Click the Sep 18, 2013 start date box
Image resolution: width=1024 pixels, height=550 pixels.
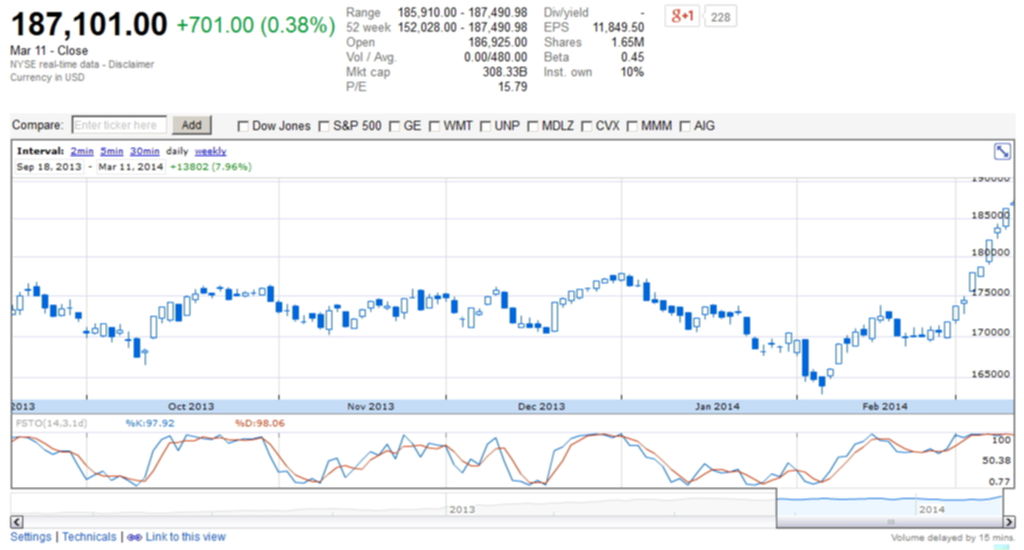(49, 167)
